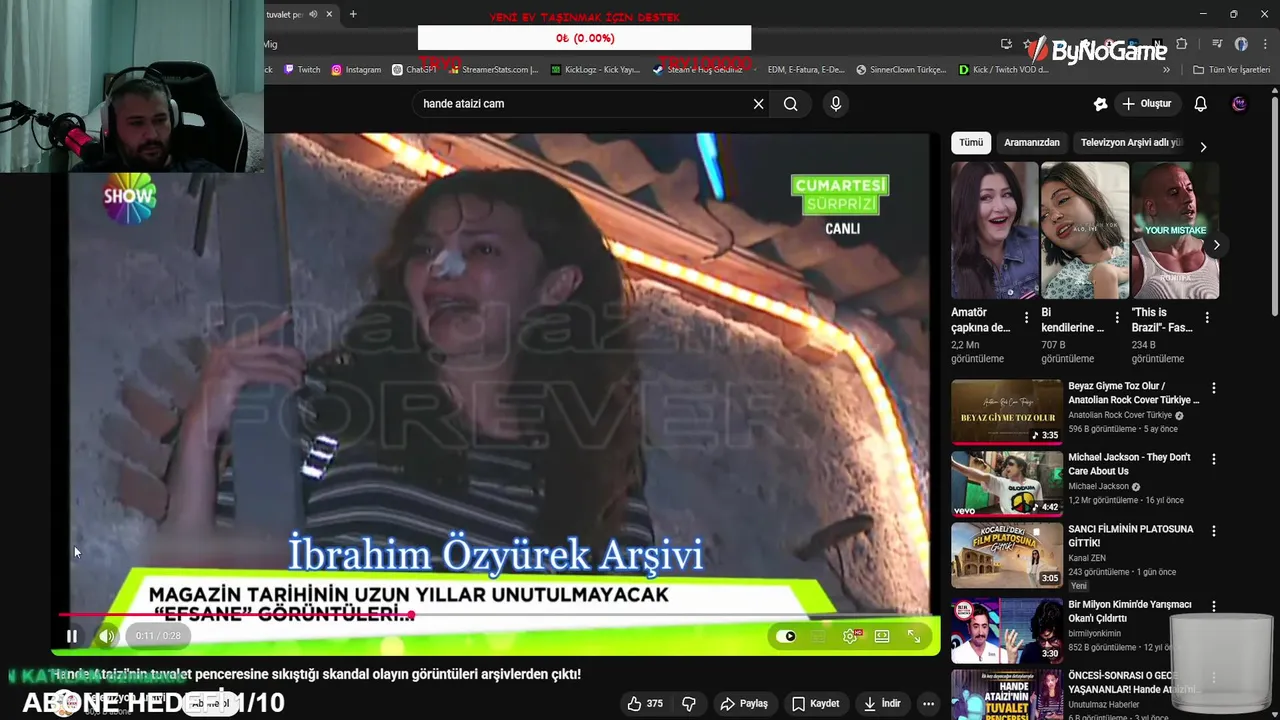Open ÖNCESİ-SONRASI Hande Ataizi thumbnail
The height and width of the screenshot is (720, 1280).
[x=1007, y=695]
